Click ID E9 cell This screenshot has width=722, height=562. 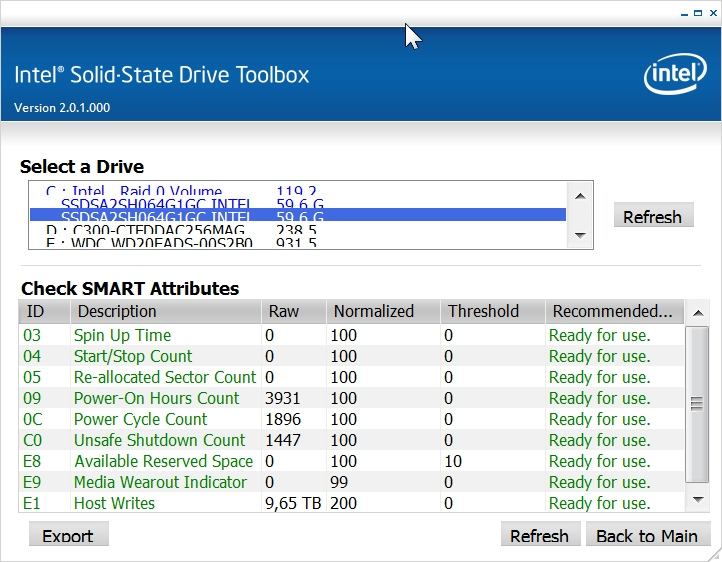coord(32,482)
